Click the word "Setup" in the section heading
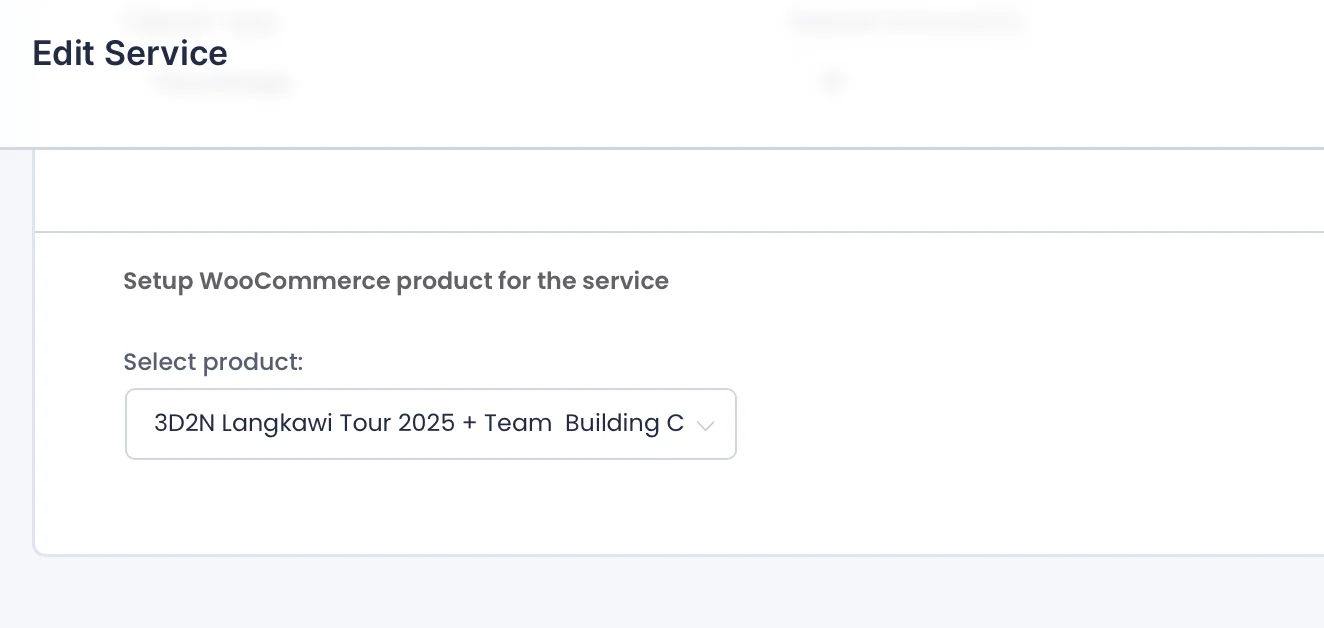This screenshot has height=628, width=1324. (x=157, y=281)
